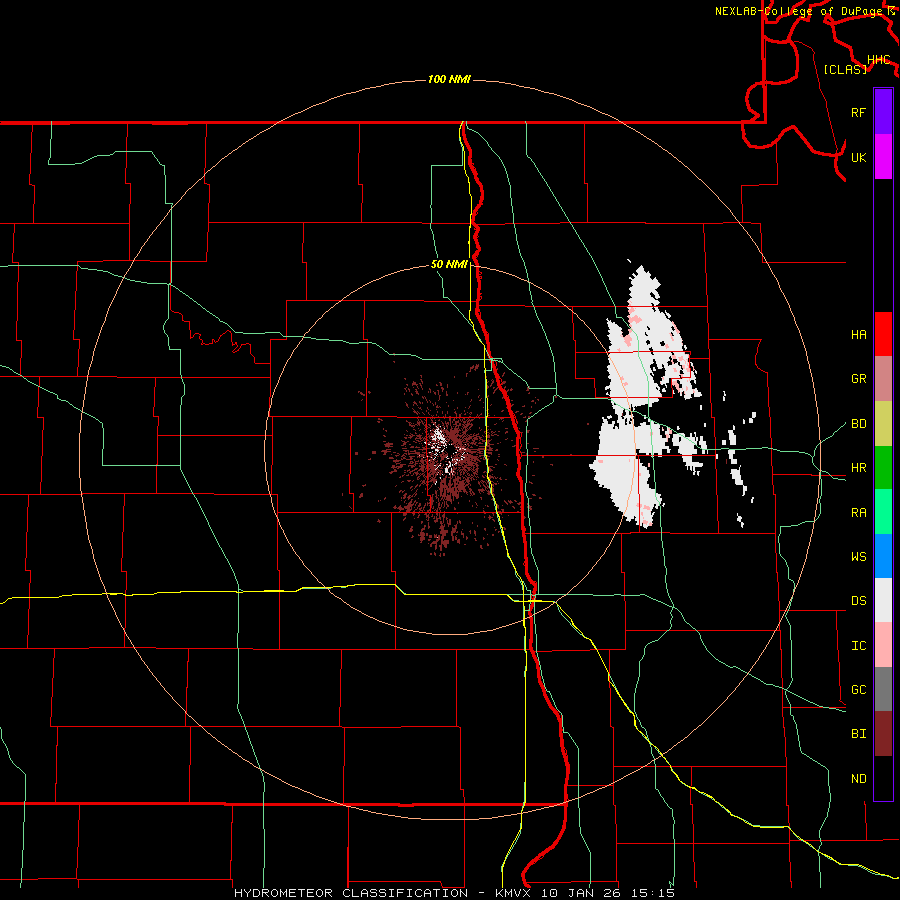Screen dimensions: 900x900
Task: Click the GR salmon legend color swatch
Action: (883, 379)
